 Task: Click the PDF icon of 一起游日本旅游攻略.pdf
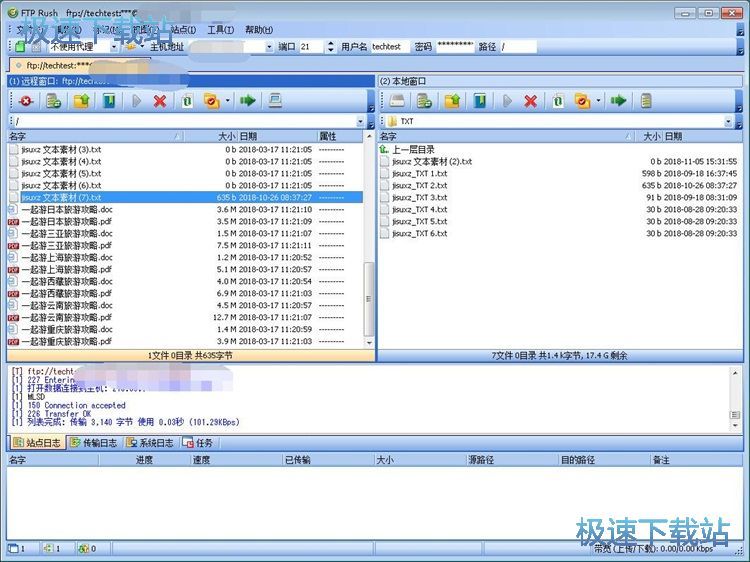pos(13,222)
